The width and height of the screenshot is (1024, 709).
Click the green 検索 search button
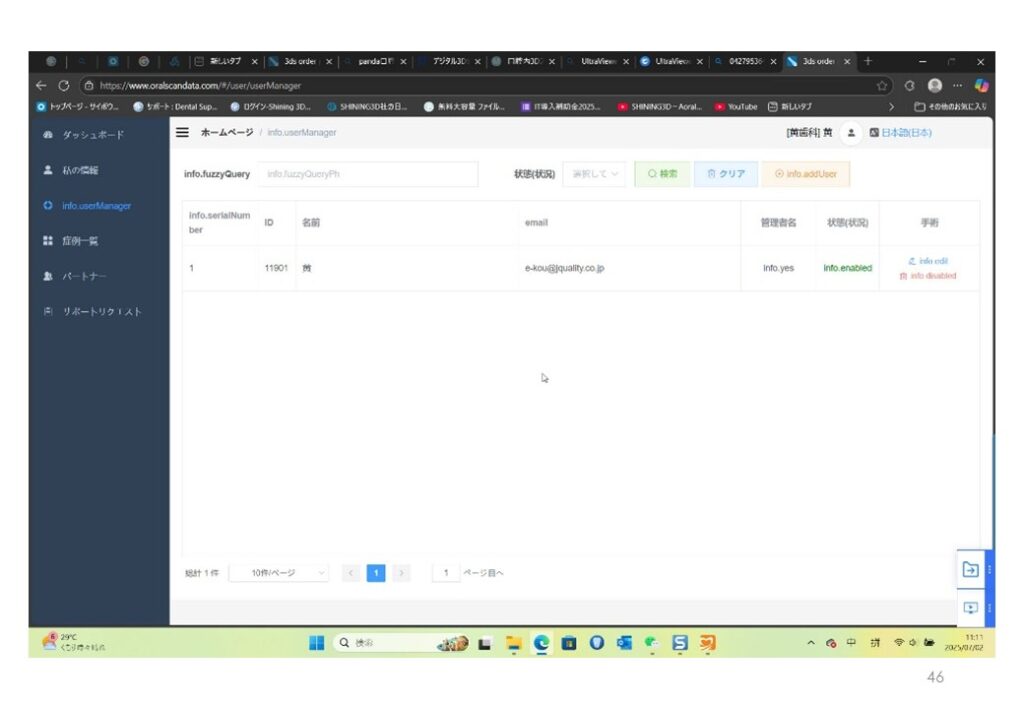(x=662, y=174)
